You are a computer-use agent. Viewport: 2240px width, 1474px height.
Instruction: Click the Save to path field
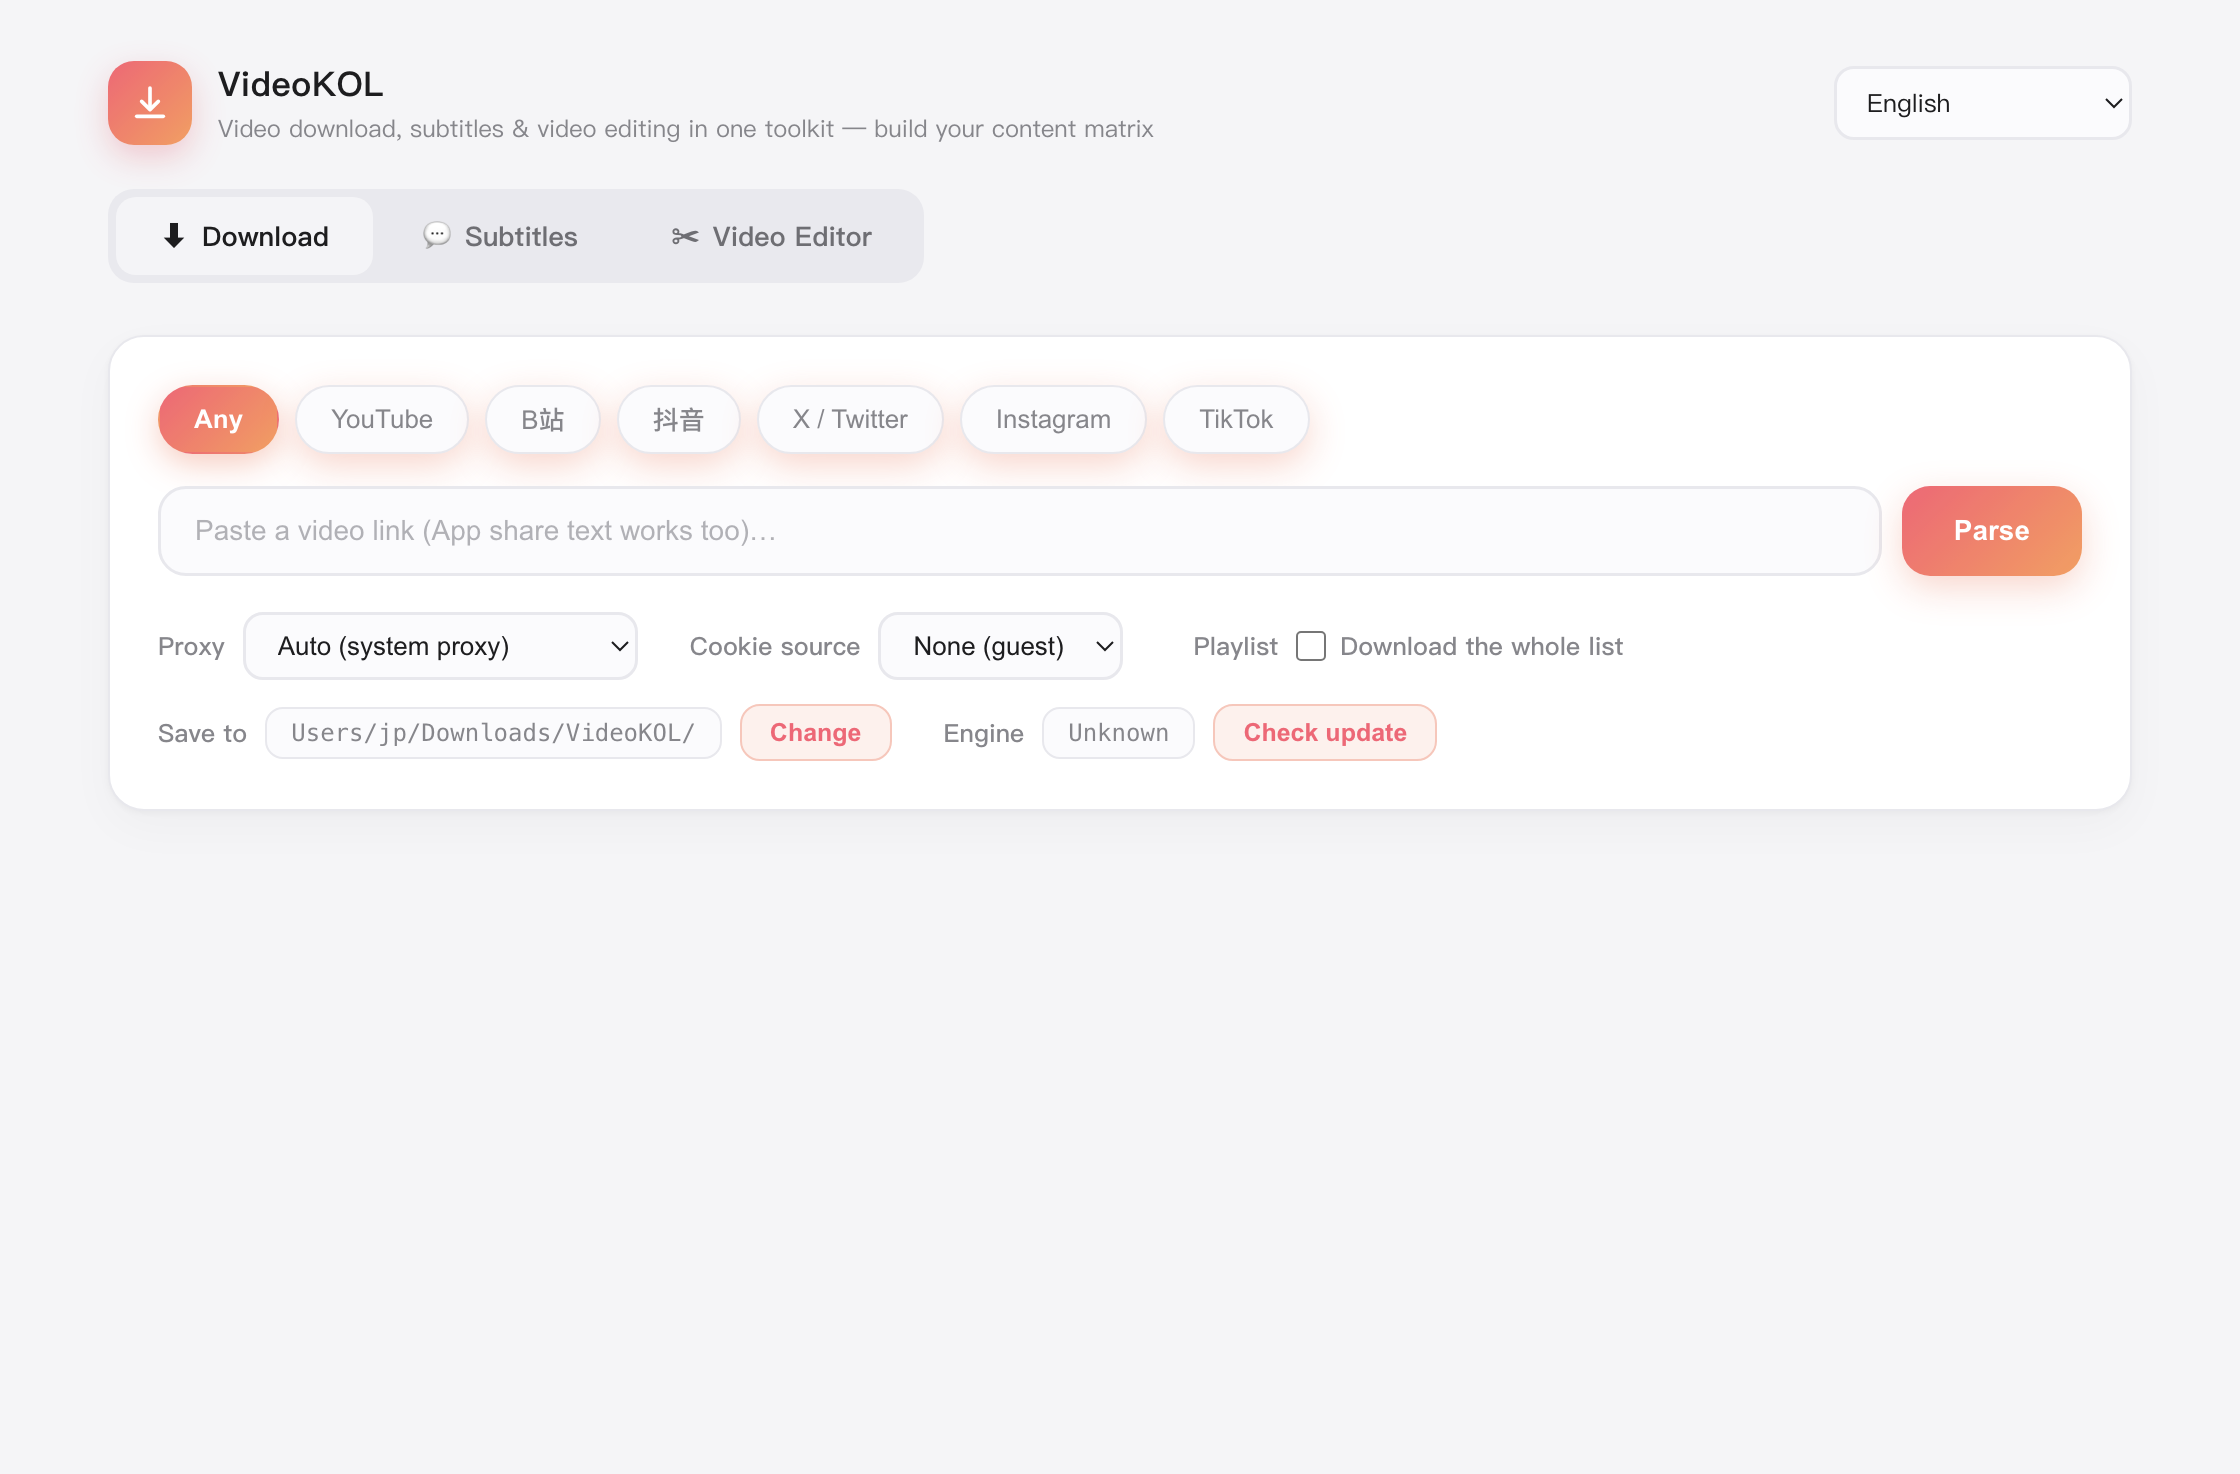click(493, 733)
